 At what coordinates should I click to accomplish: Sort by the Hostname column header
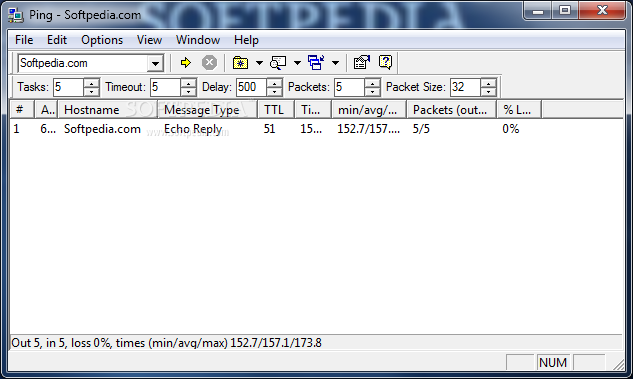tap(108, 110)
